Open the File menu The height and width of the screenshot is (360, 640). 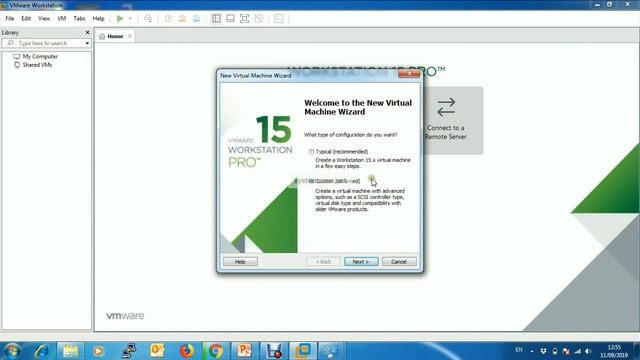(10, 18)
